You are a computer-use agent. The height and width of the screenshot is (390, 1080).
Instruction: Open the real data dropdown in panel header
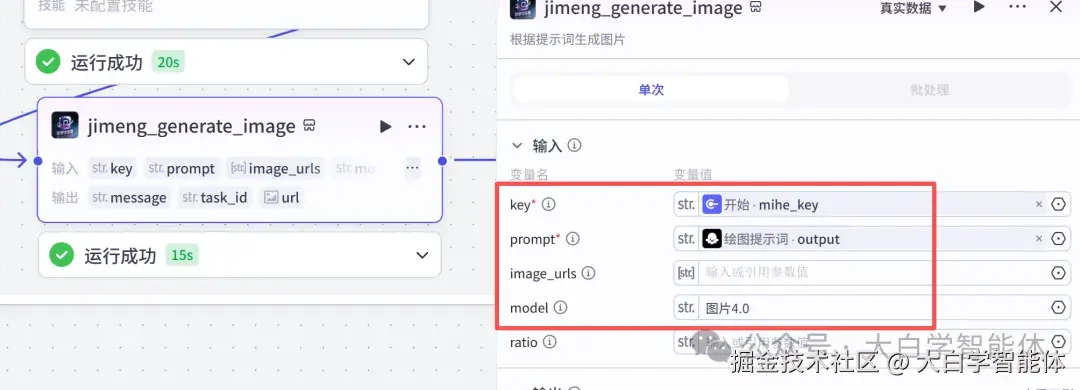coord(913,8)
